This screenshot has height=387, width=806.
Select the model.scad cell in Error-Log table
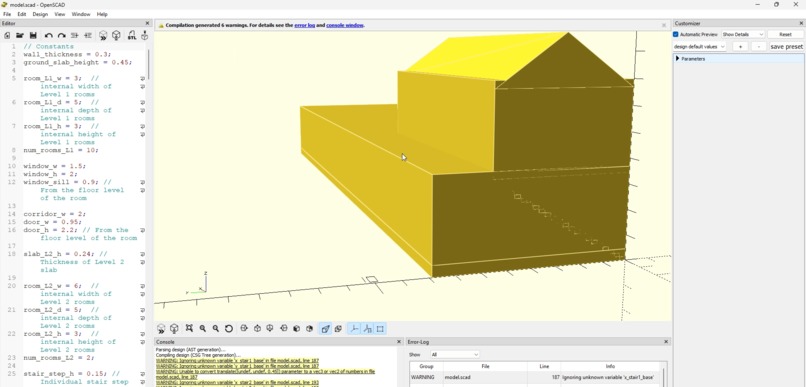click(485, 377)
